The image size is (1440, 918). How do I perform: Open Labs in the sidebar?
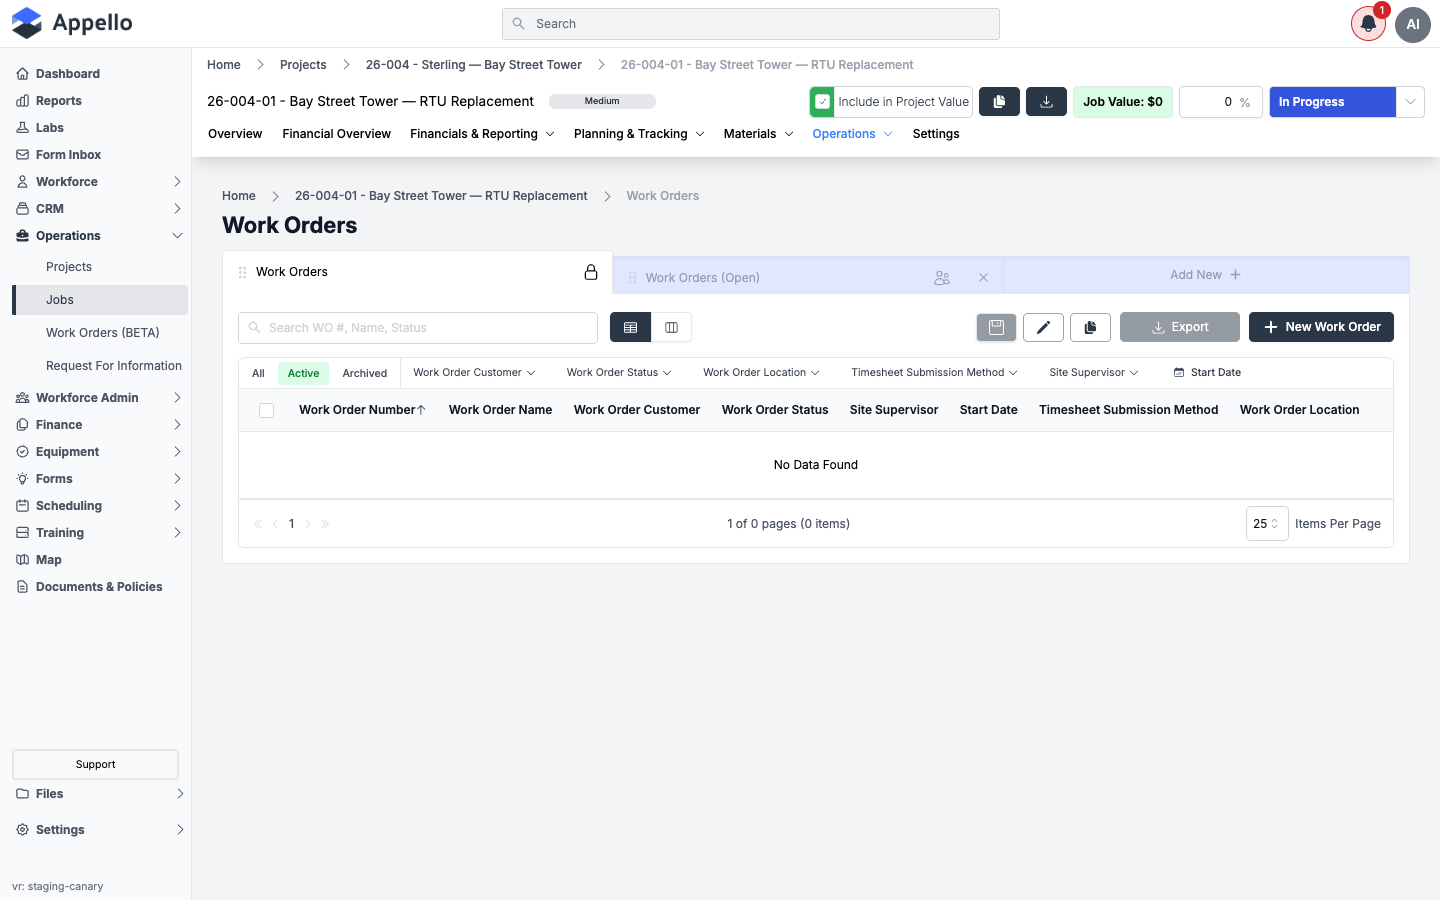(50, 128)
